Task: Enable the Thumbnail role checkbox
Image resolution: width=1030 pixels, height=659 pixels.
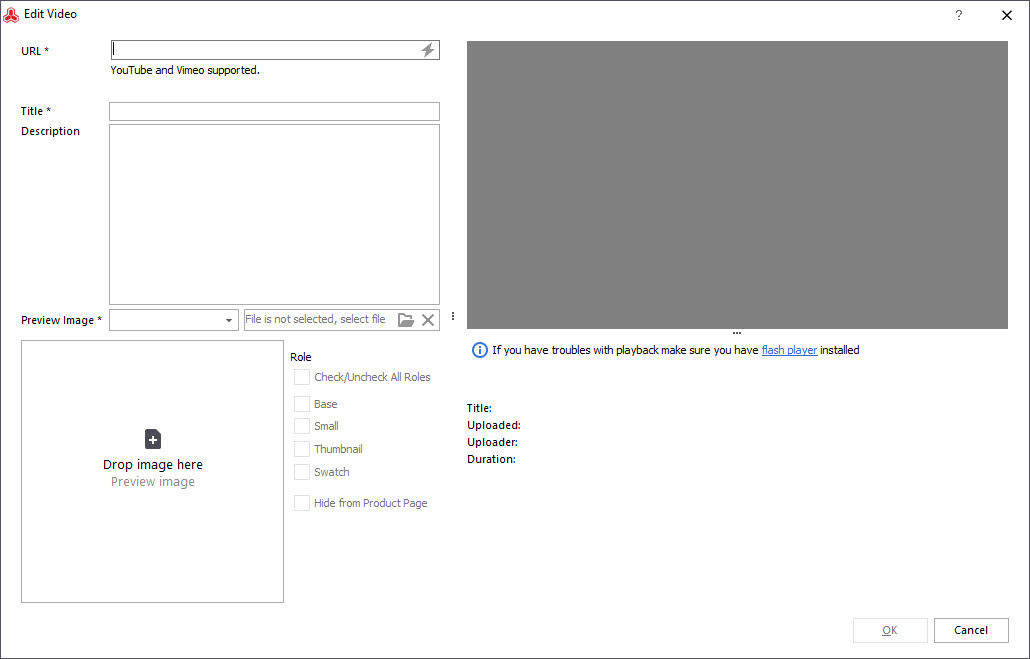Action: click(x=302, y=449)
